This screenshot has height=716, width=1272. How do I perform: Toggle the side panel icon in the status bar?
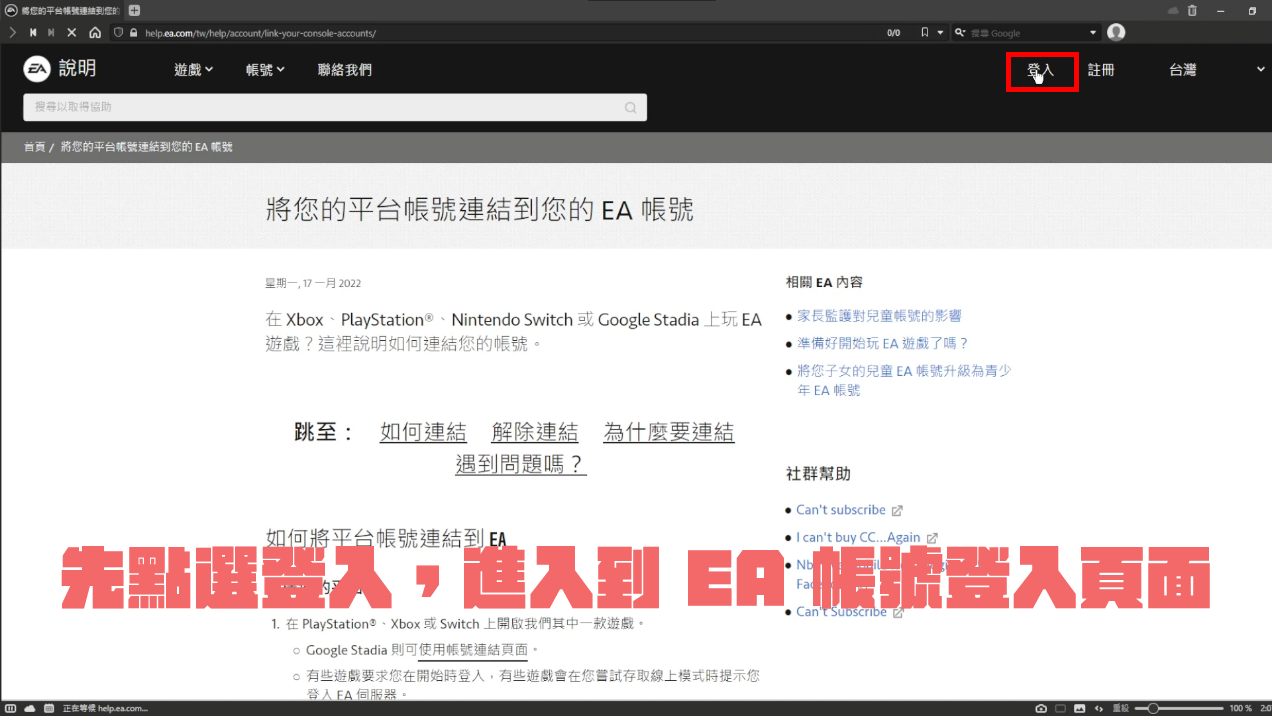[10, 708]
